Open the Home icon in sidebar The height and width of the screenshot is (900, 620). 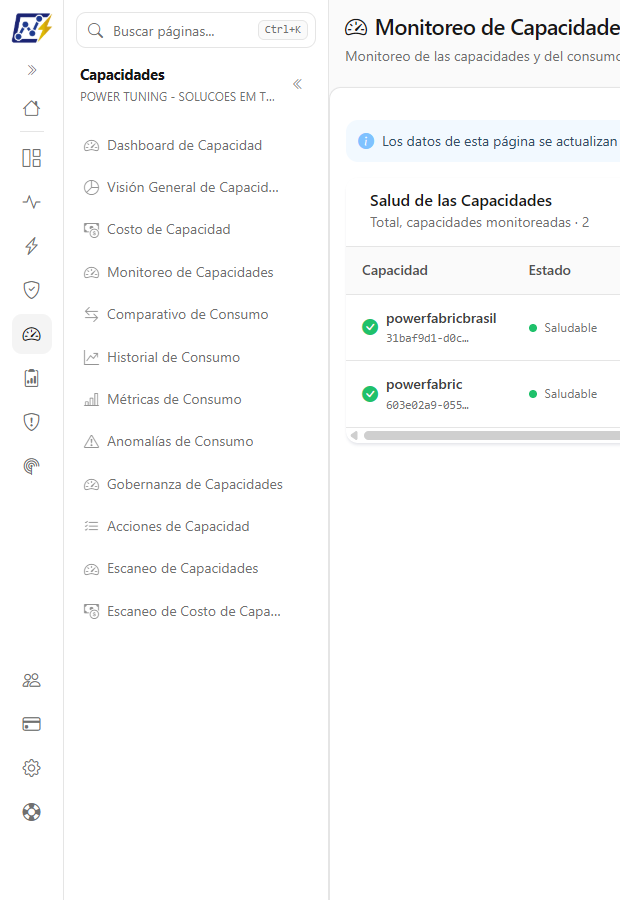pos(32,108)
